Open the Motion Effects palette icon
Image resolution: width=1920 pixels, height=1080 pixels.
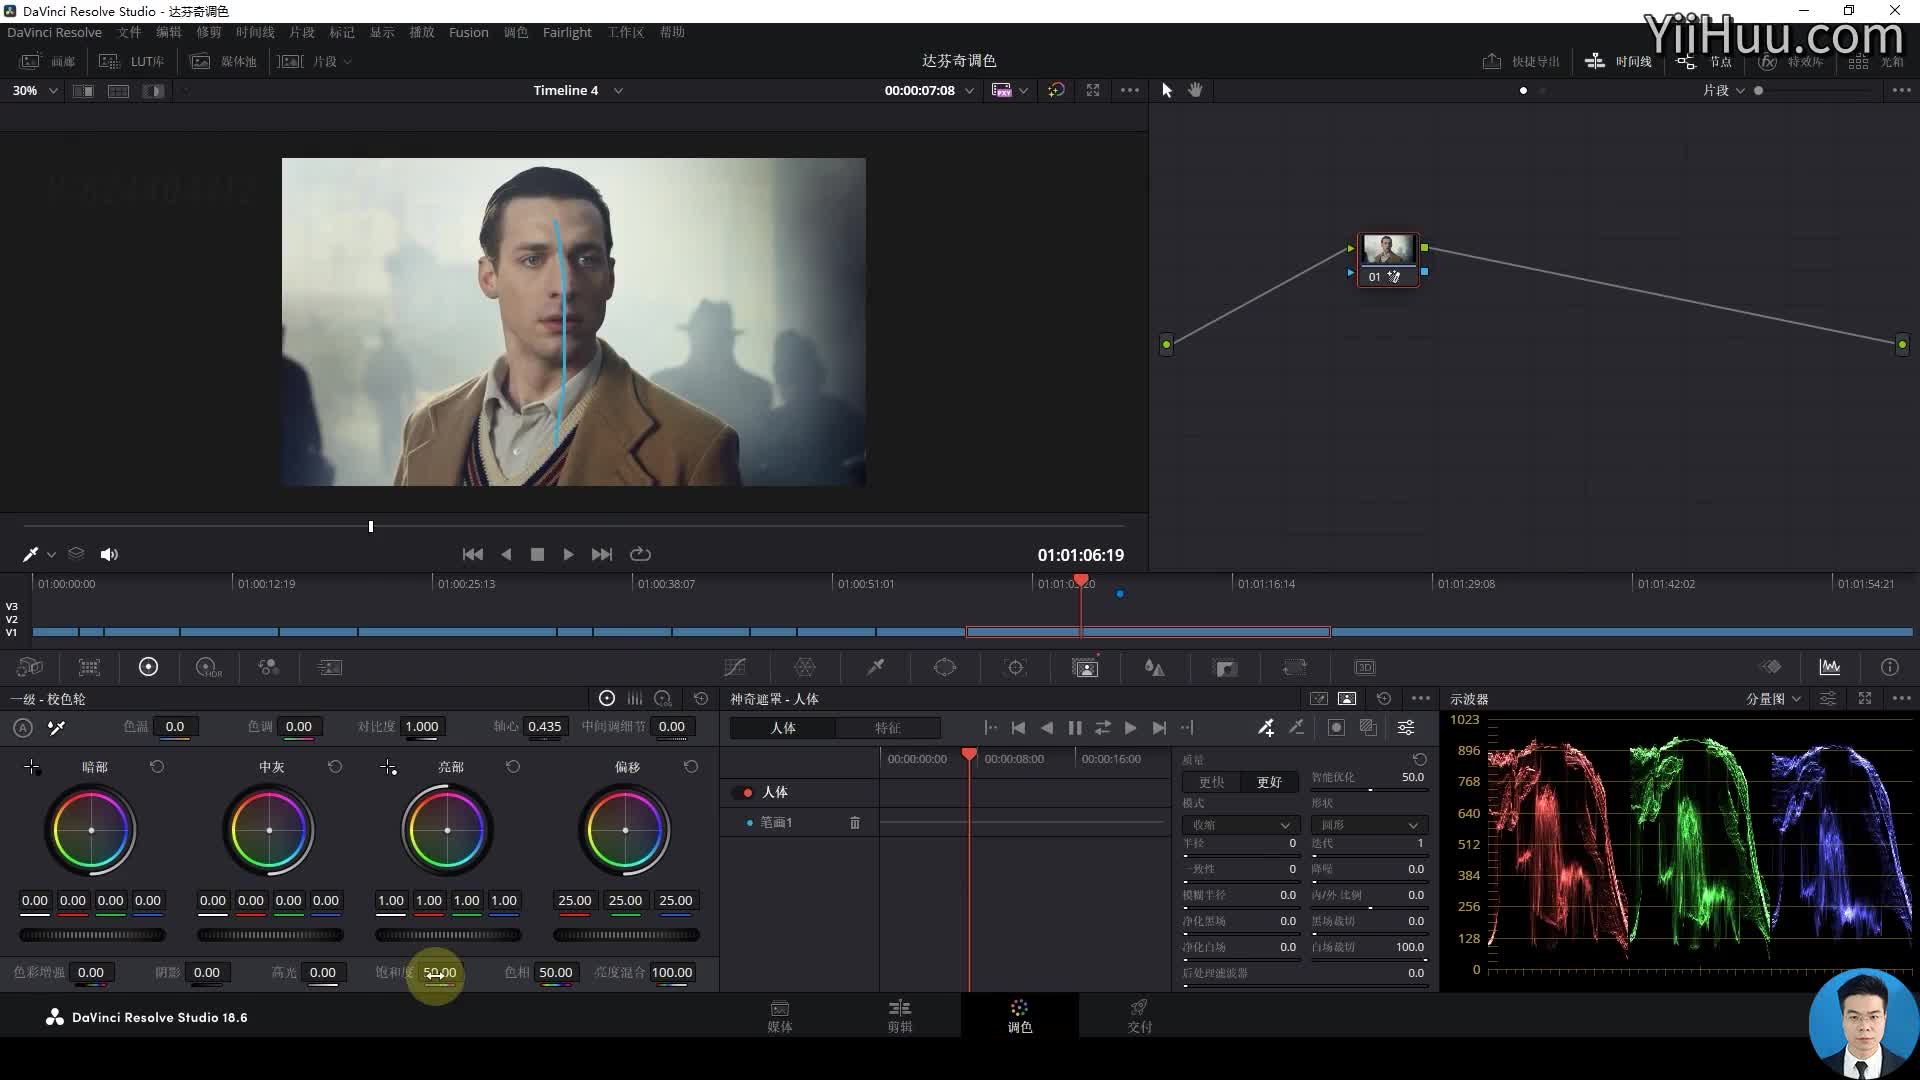click(x=329, y=667)
